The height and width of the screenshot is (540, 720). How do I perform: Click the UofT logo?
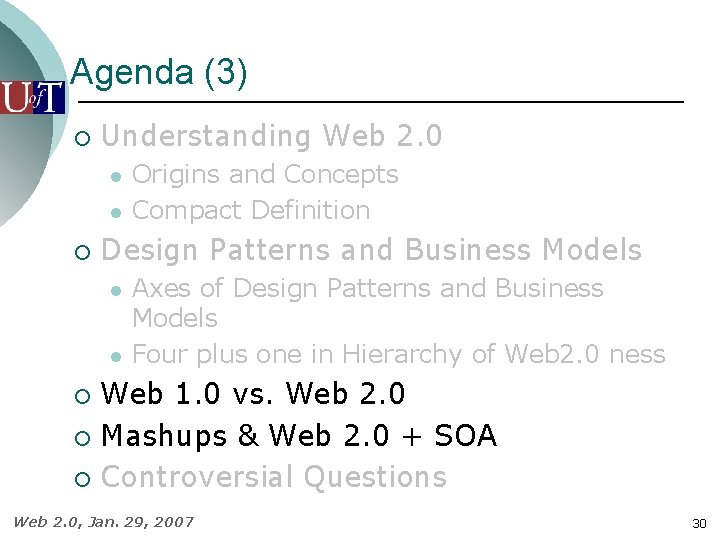point(32,98)
